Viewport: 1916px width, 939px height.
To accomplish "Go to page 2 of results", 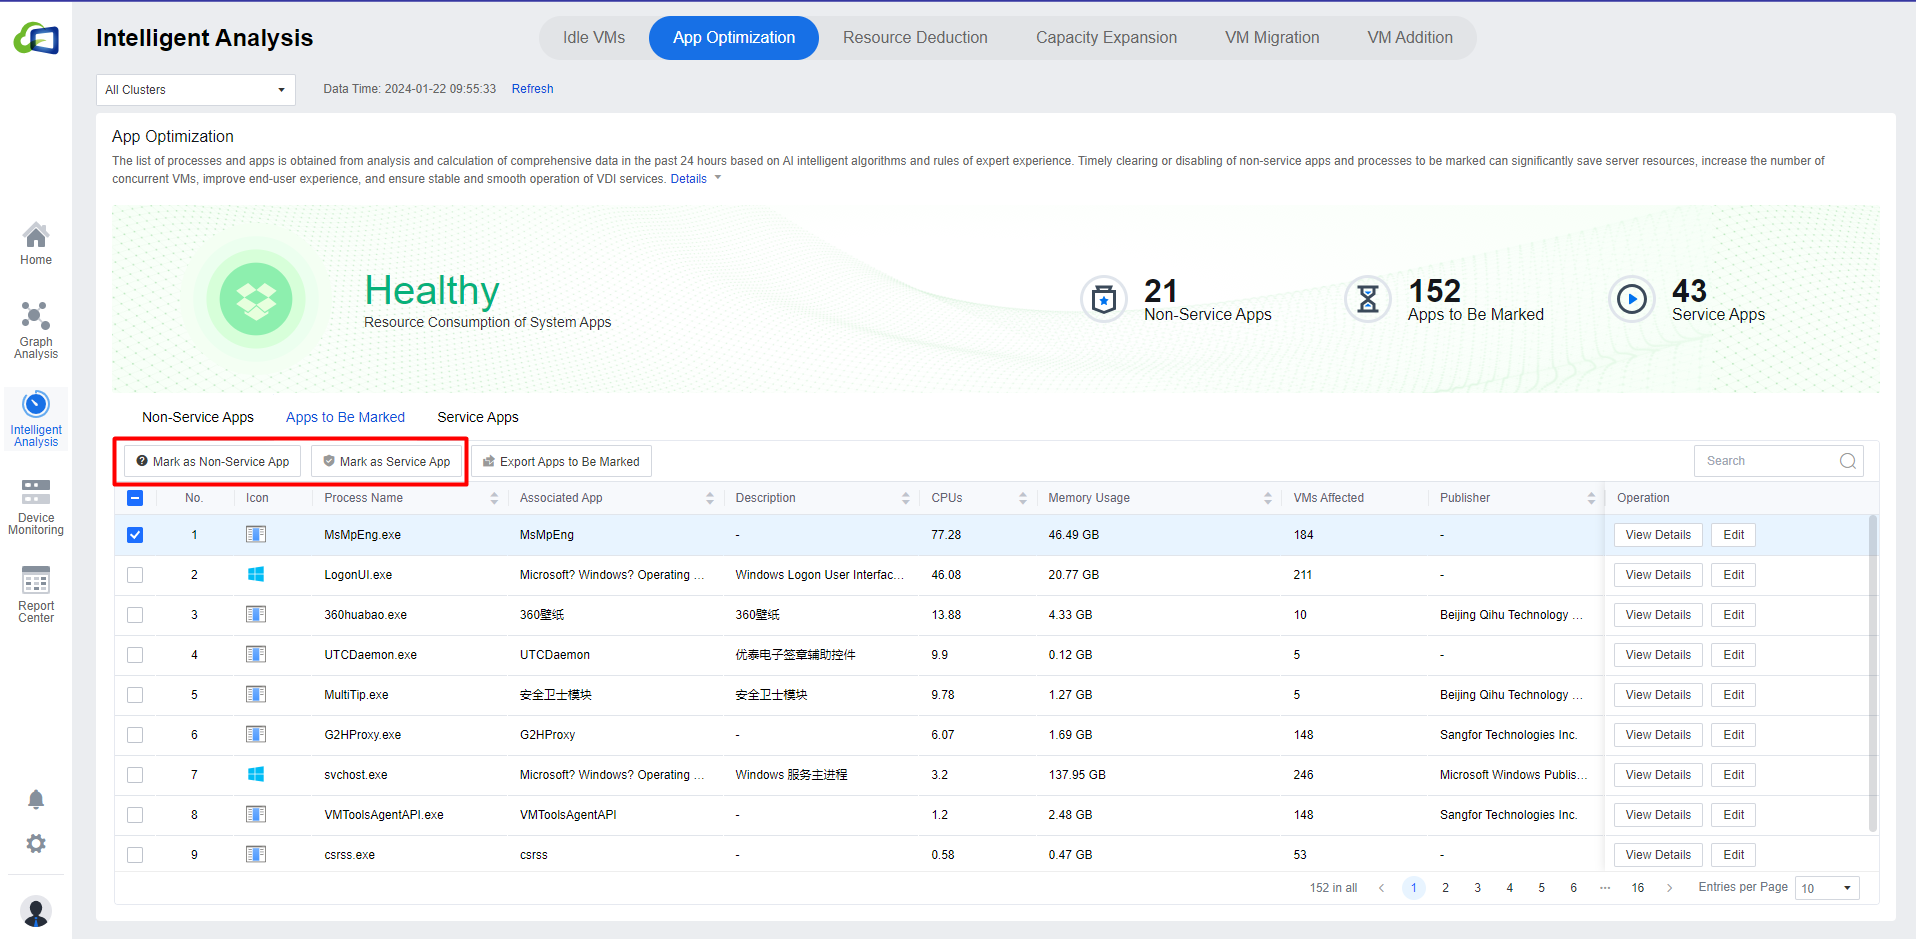I will (x=1445, y=888).
